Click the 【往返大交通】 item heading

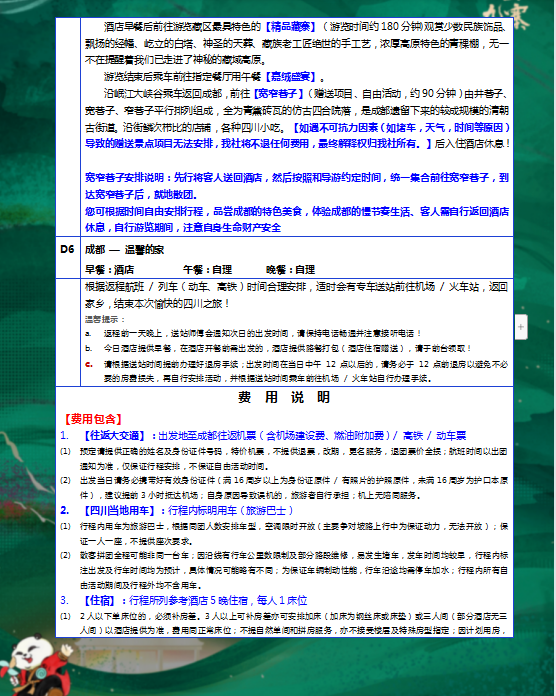coord(114,436)
